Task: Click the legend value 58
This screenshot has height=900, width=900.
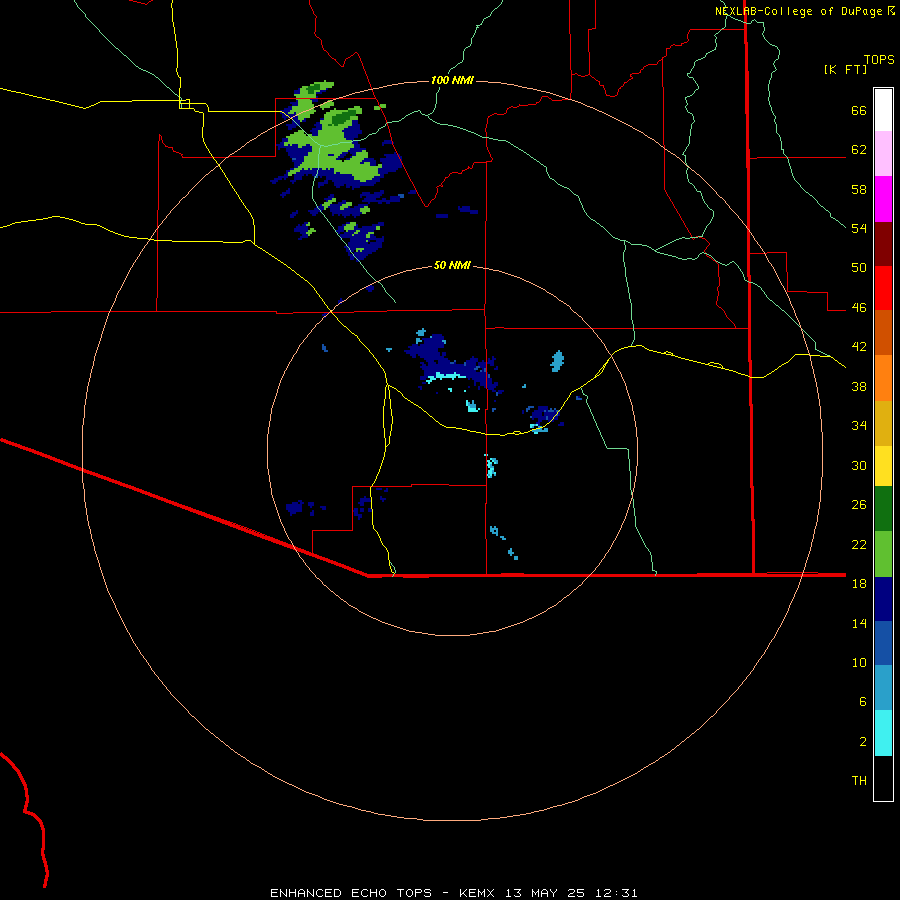Action: 859,189
